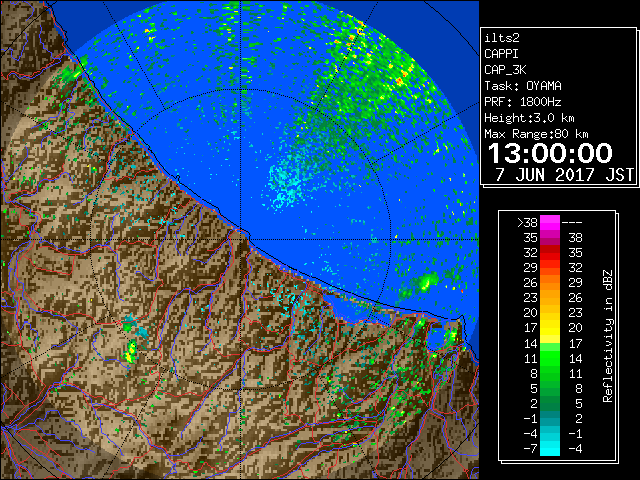Click the 'CAP_3K' label

click(x=505, y=70)
